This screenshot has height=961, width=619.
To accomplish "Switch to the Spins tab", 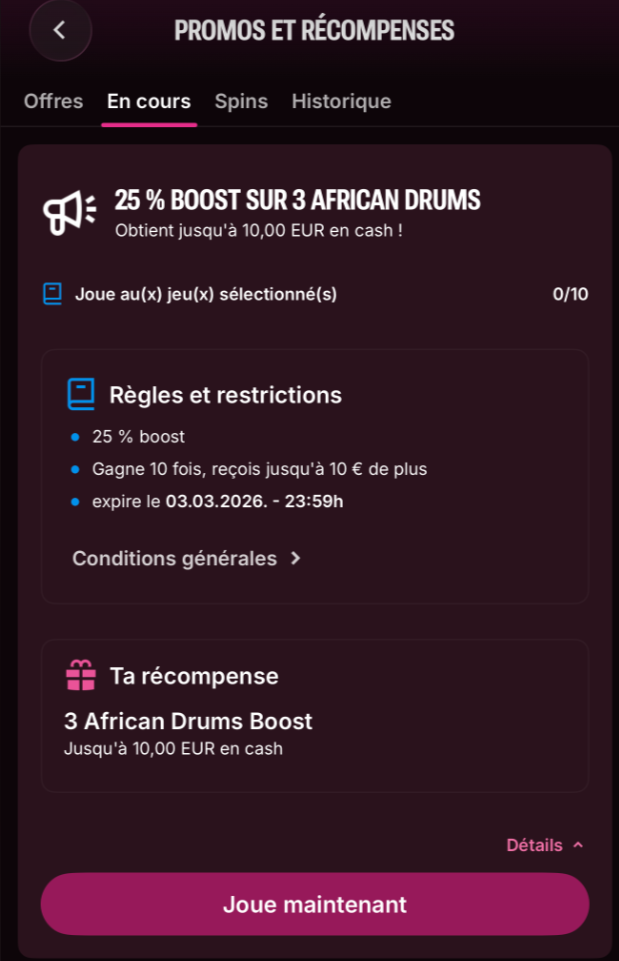I will 241,101.
